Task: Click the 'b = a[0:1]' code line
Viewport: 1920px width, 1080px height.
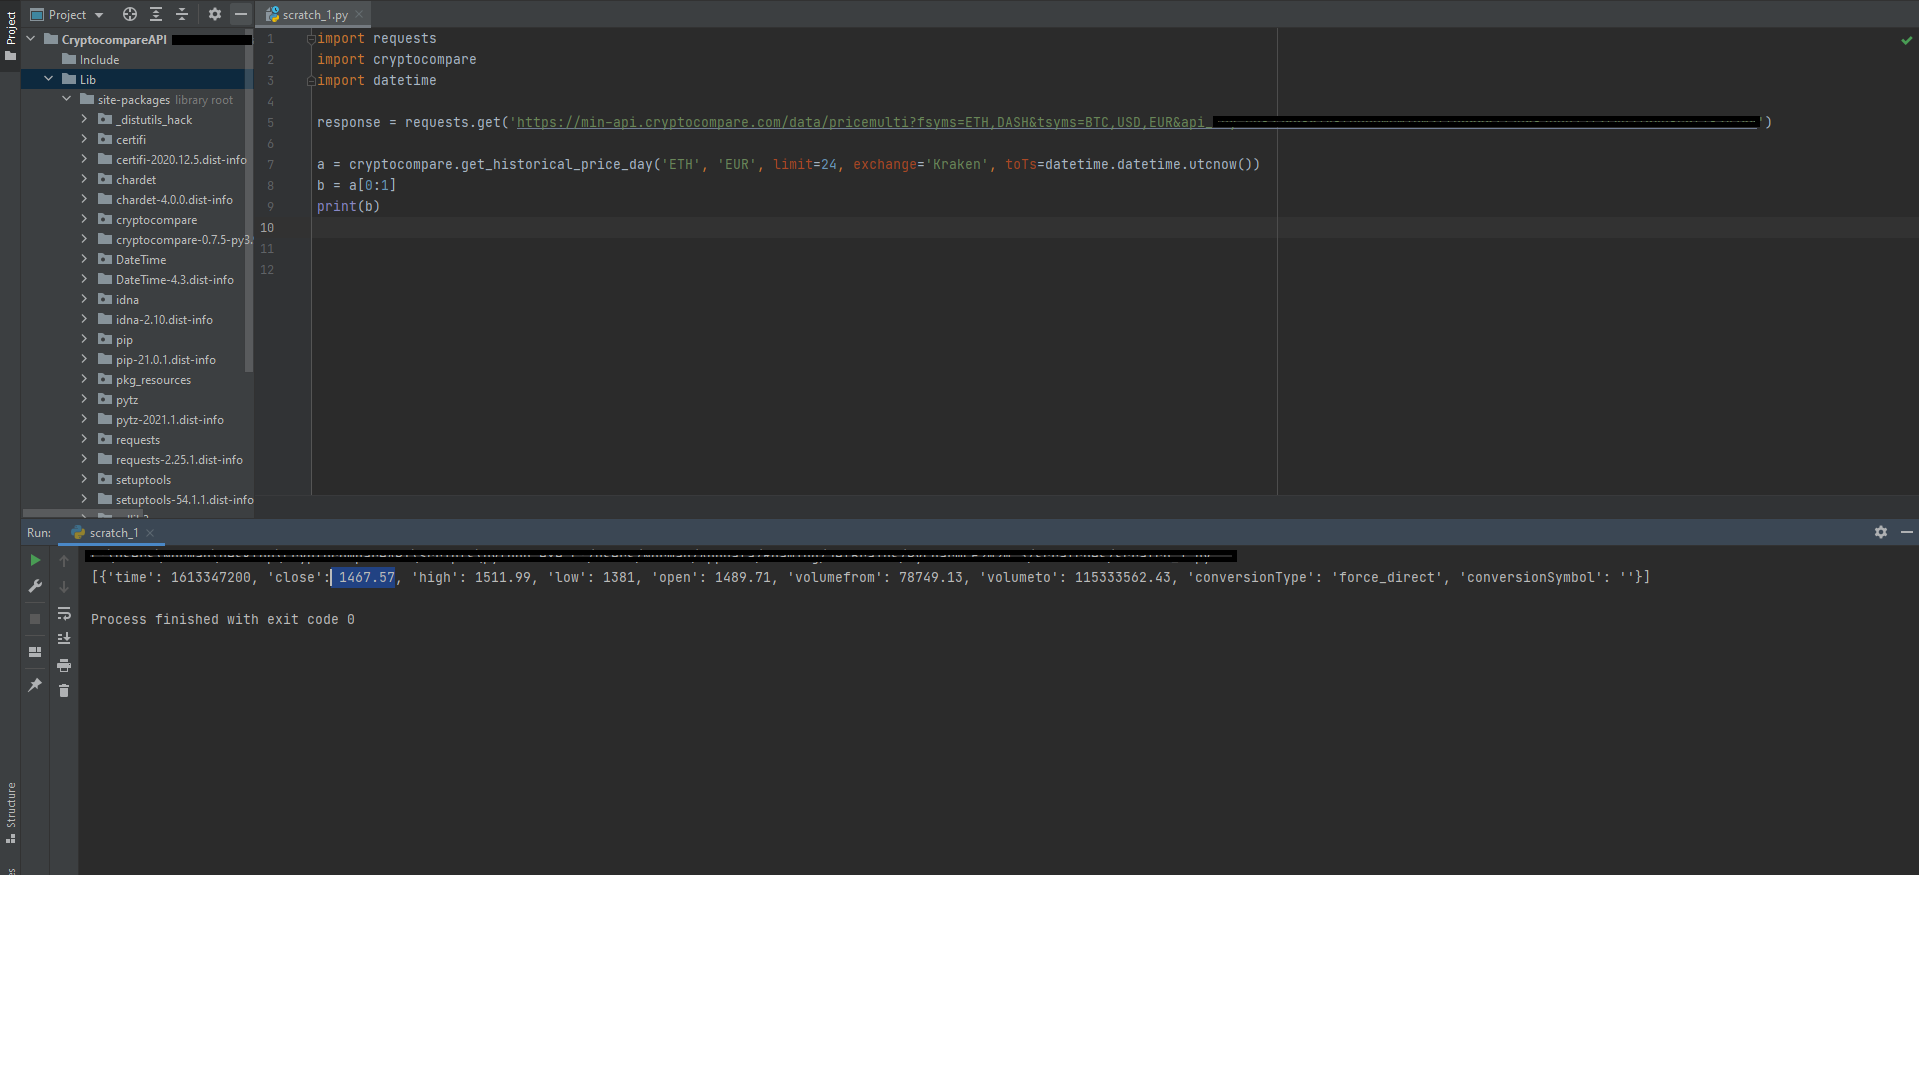Action: [357, 185]
